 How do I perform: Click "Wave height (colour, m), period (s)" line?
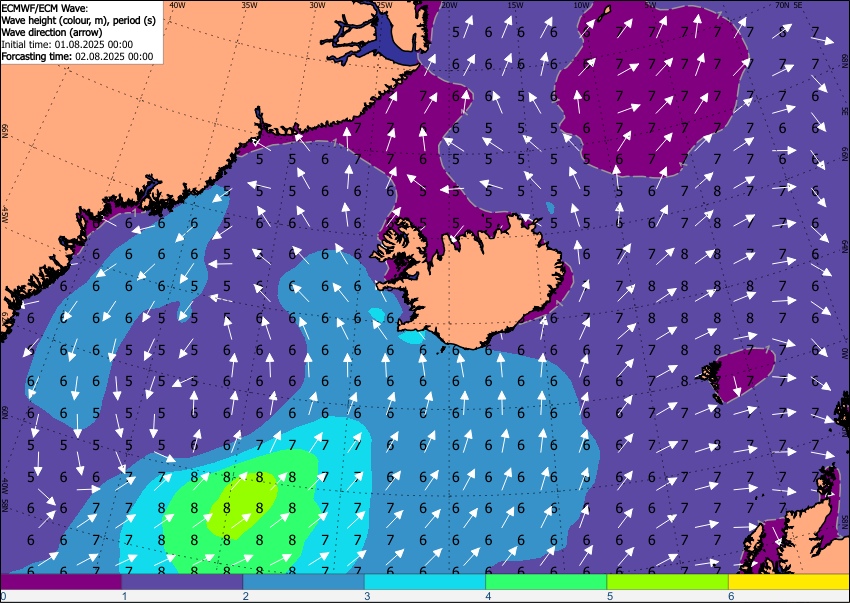[79, 20]
